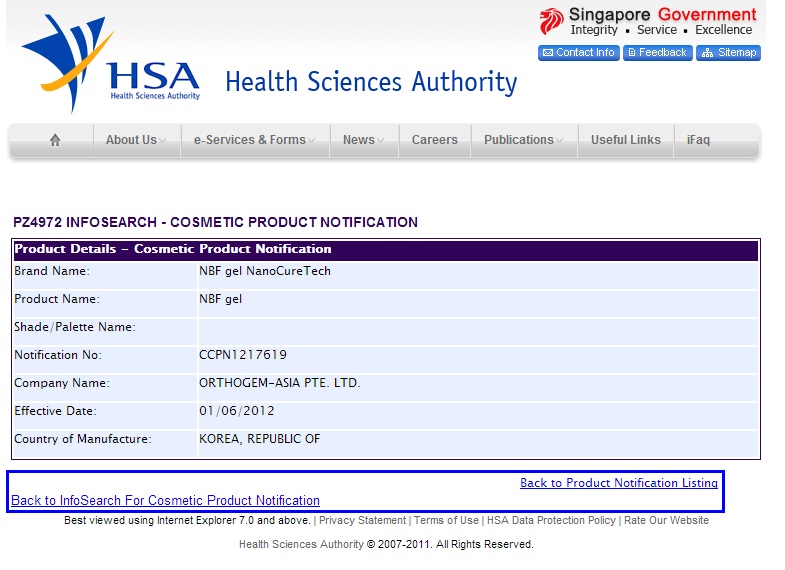Open the Contact Info button

coord(579,53)
